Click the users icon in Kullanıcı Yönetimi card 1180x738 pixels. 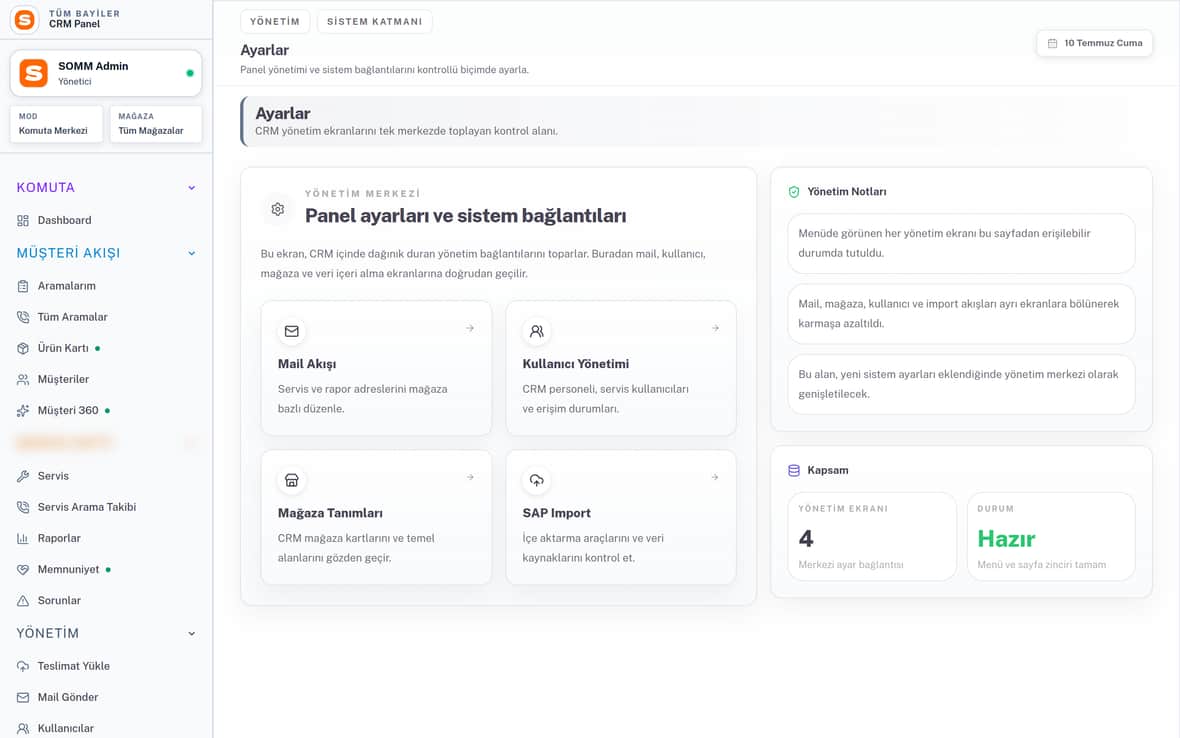(x=537, y=331)
